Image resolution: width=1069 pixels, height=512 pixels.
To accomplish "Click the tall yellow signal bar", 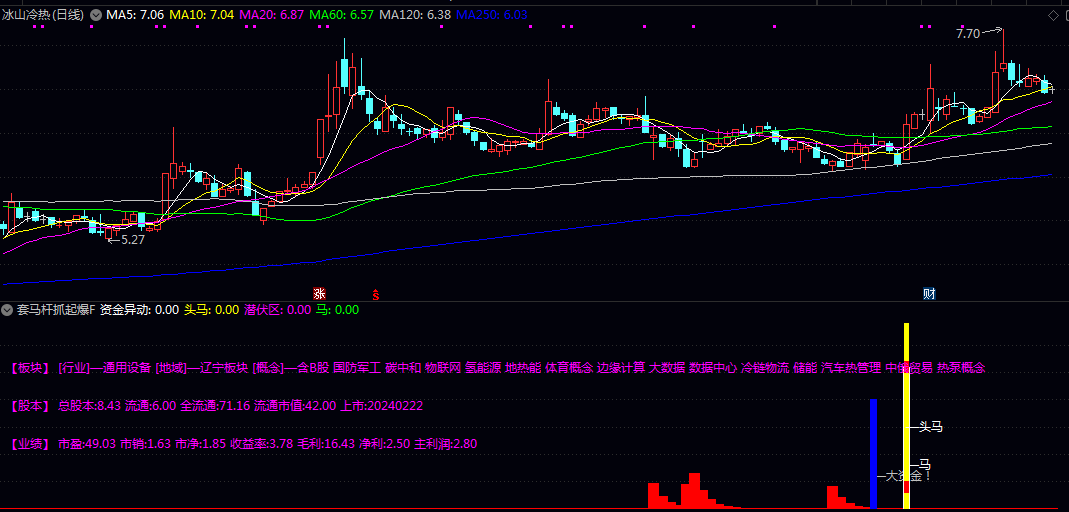I will tap(907, 416).
